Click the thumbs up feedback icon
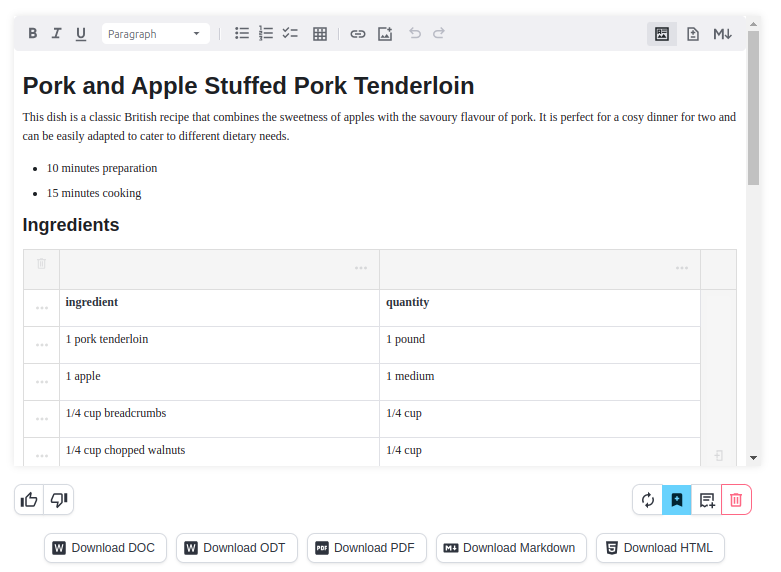 click(30, 500)
